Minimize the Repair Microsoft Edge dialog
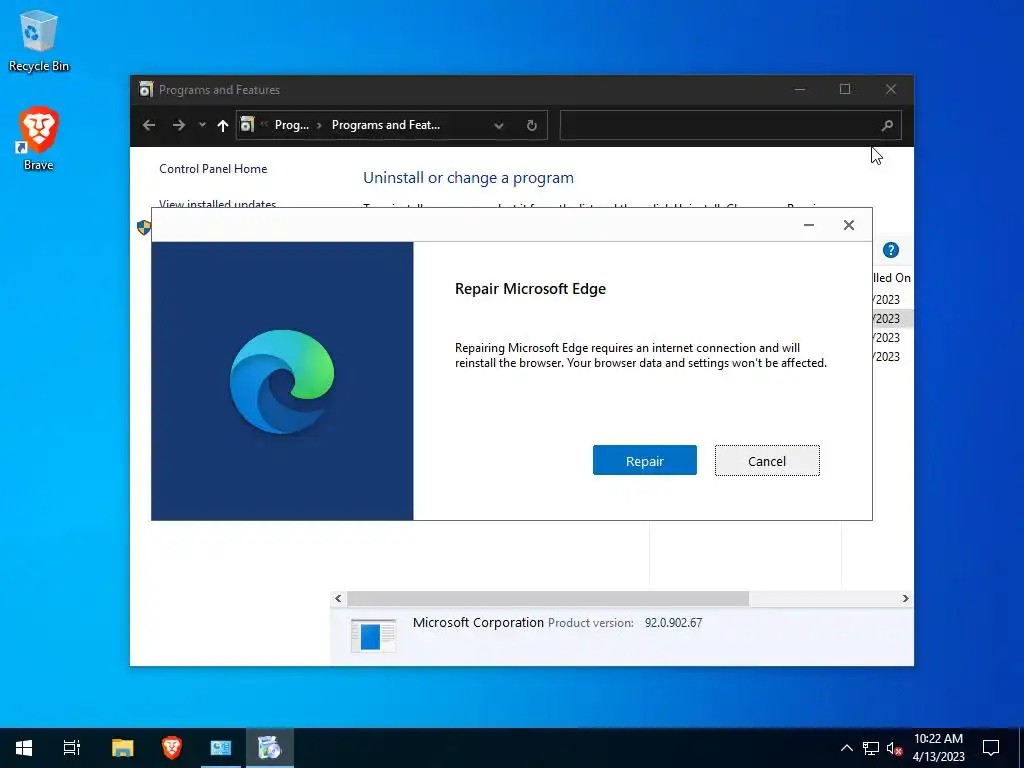 tap(808, 225)
